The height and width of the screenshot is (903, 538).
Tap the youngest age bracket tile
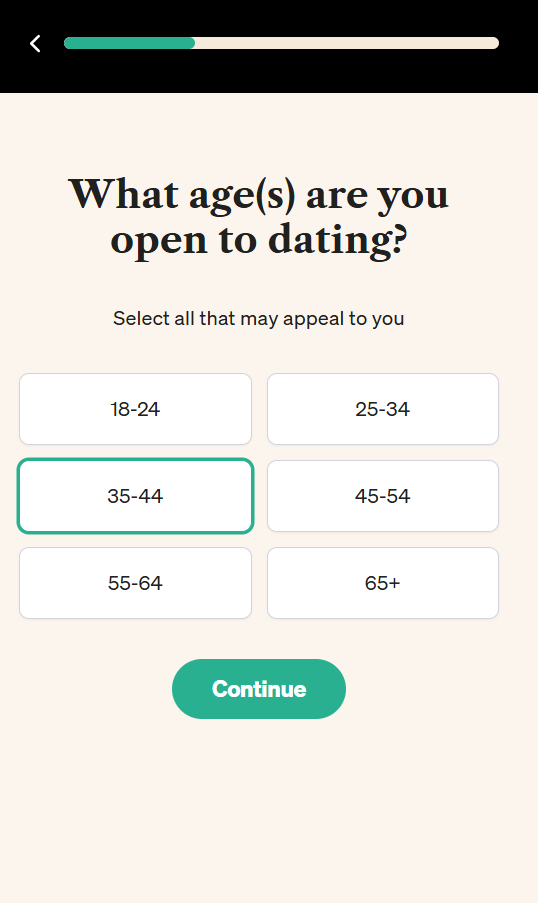click(x=135, y=409)
